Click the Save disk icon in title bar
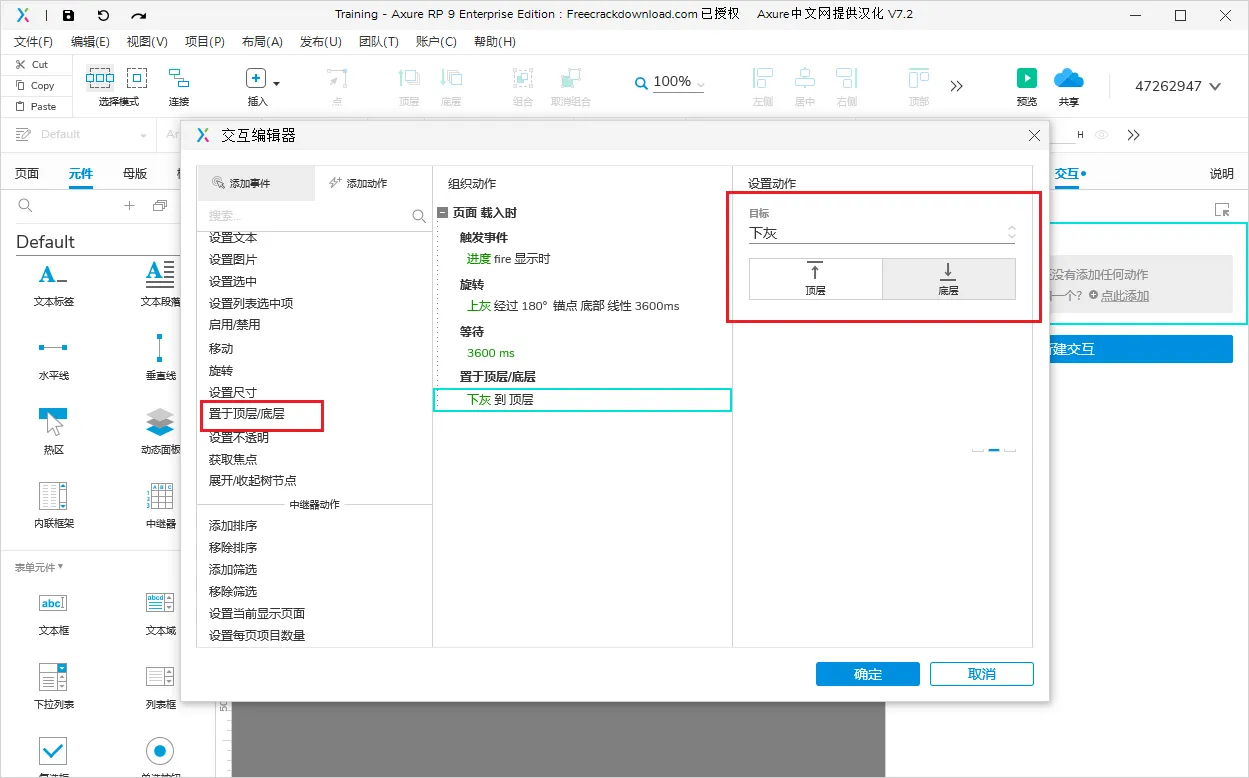 pos(68,15)
